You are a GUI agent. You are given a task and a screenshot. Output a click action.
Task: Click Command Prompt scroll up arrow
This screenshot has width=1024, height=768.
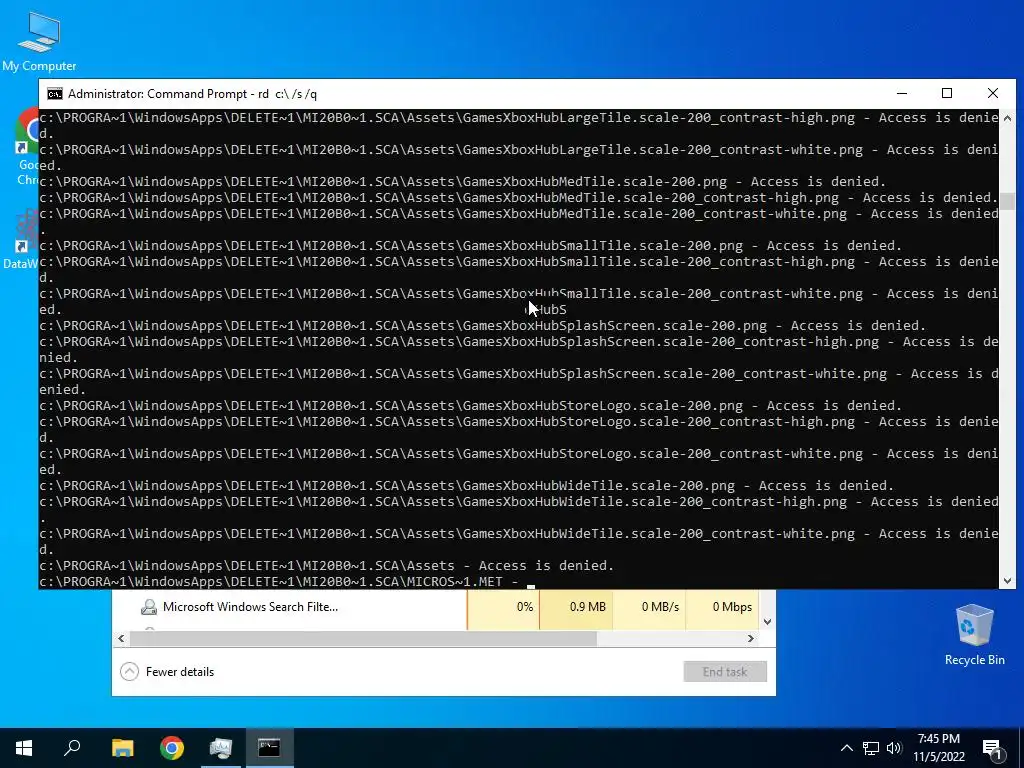click(x=1007, y=118)
